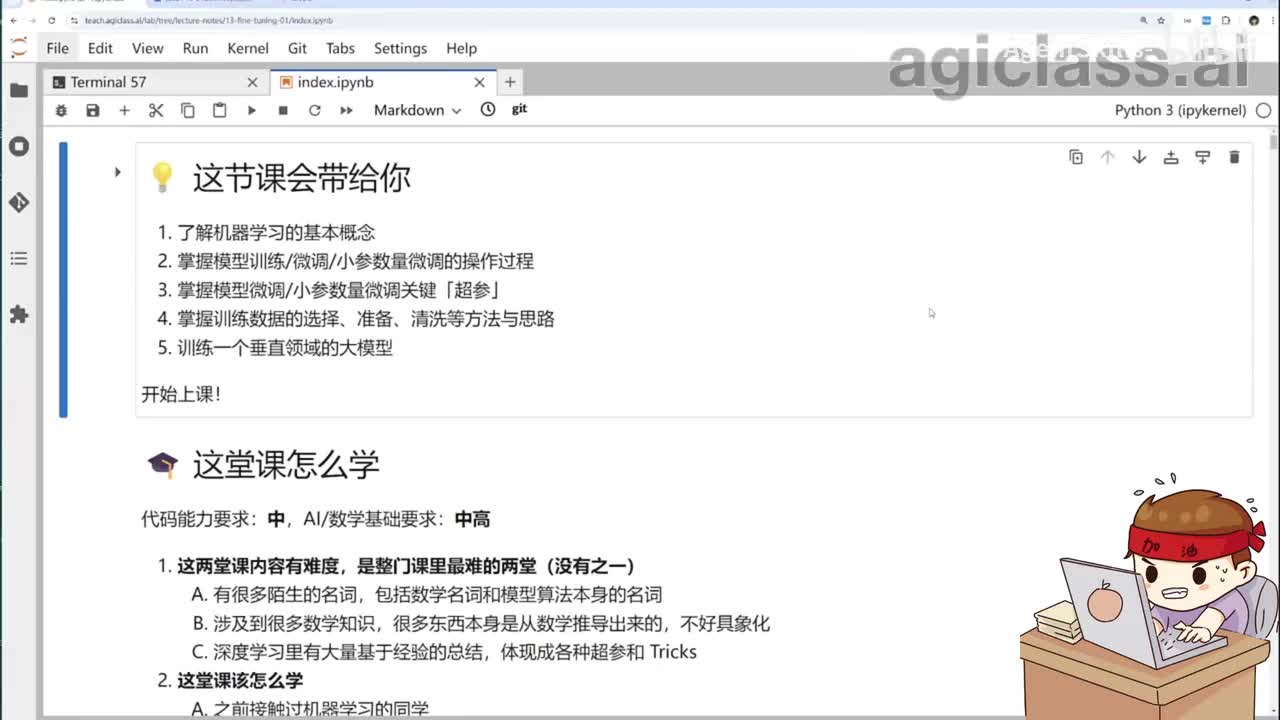Click the 这堂课怎么学 heading
The height and width of the screenshot is (720, 1280).
tap(286, 464)
